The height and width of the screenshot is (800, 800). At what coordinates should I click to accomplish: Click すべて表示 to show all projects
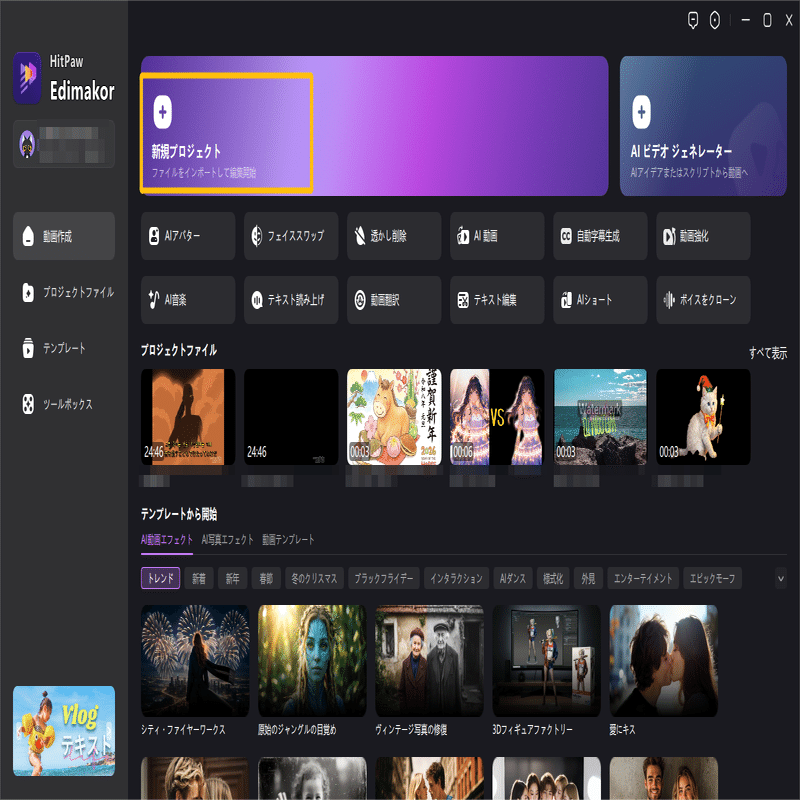[768, 353]
